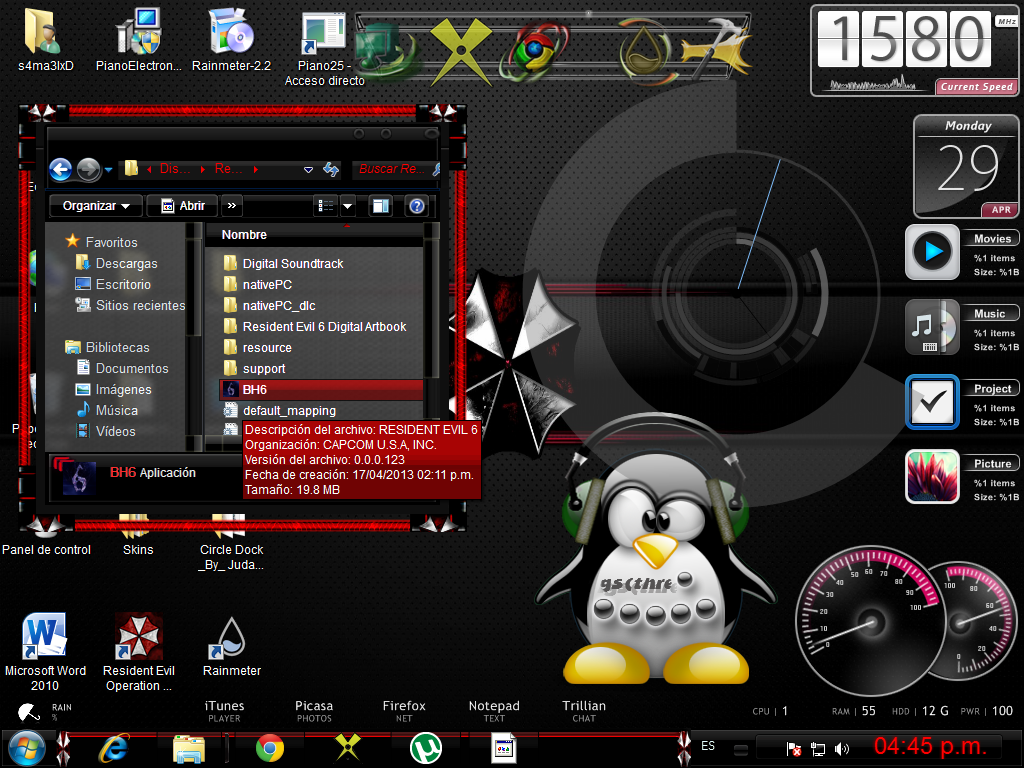Click the Project checkmark widget icon
Image resolution: width=1024 pixels, height=768 pixels.
[x=932, y=402]
